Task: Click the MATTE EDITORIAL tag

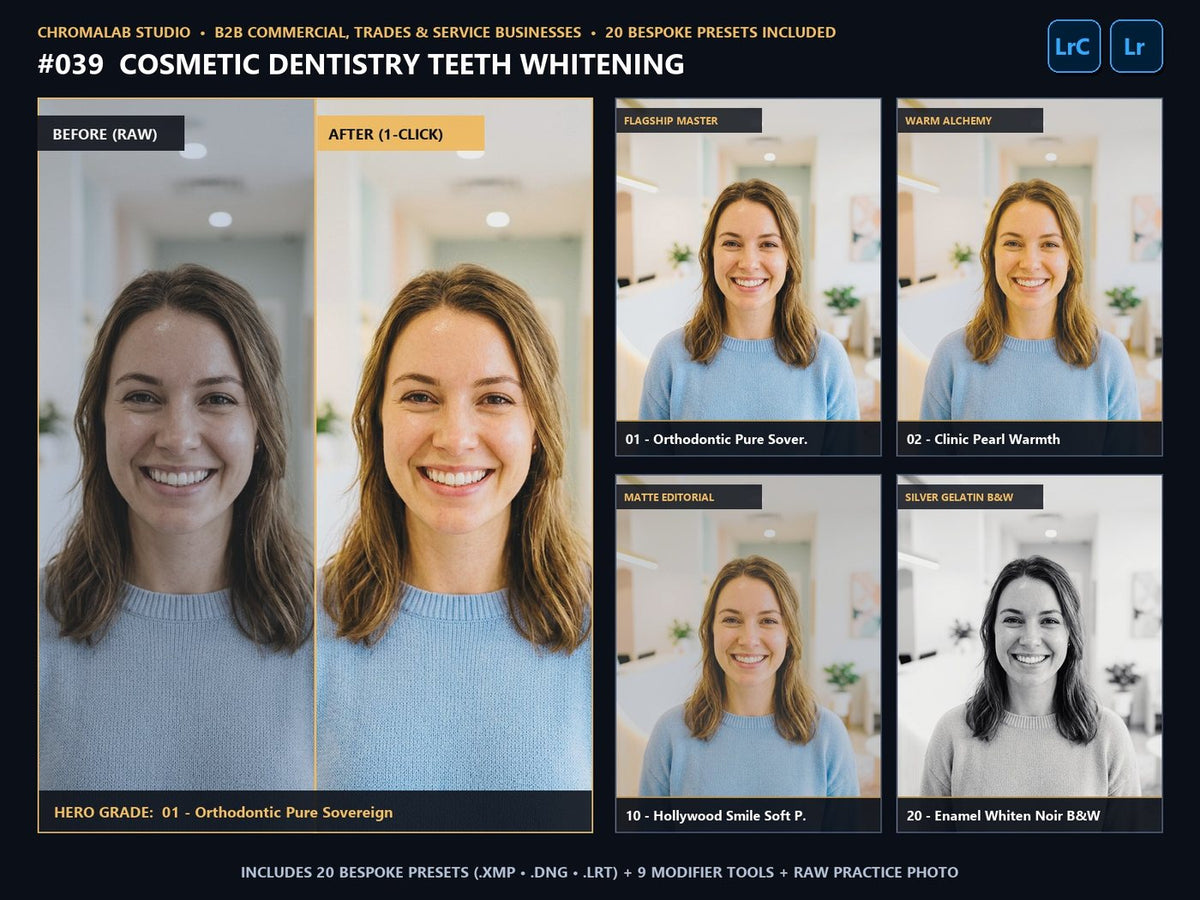Action: [689, 497]
